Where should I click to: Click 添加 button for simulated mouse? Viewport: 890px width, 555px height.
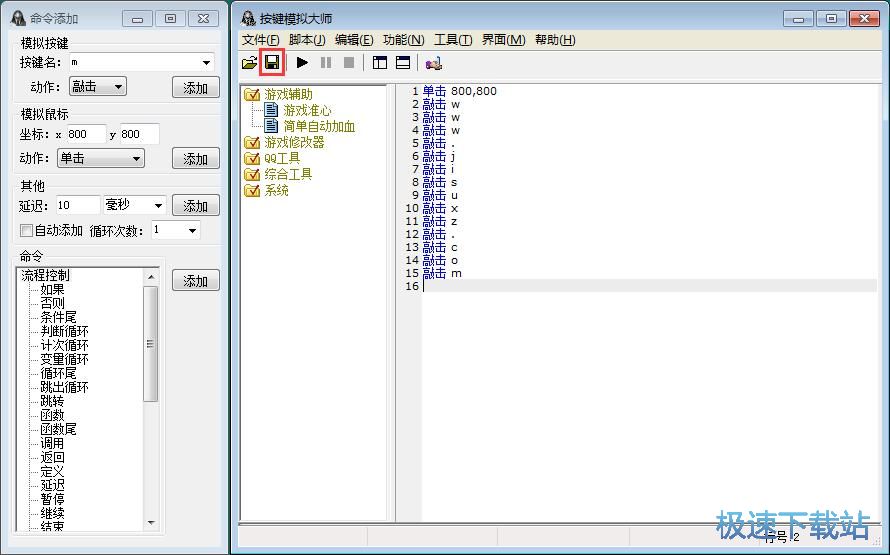(196, 159)
